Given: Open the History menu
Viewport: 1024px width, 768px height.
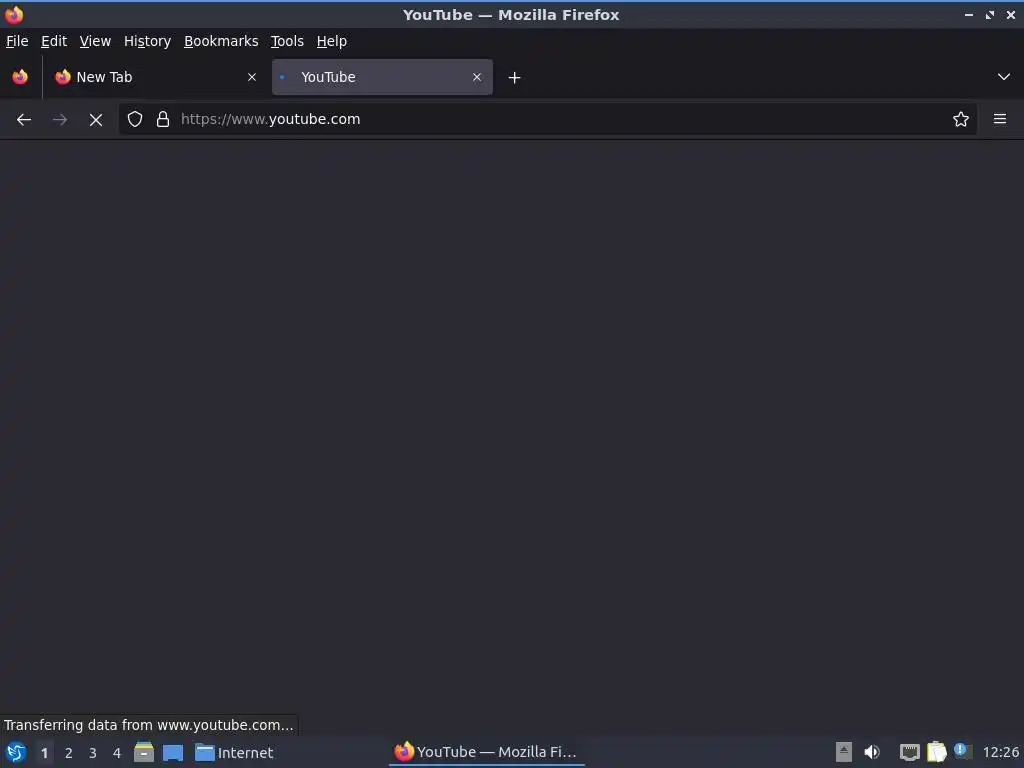Looking at the screenshot, I should pyautogui.click(x=148, y=41).
